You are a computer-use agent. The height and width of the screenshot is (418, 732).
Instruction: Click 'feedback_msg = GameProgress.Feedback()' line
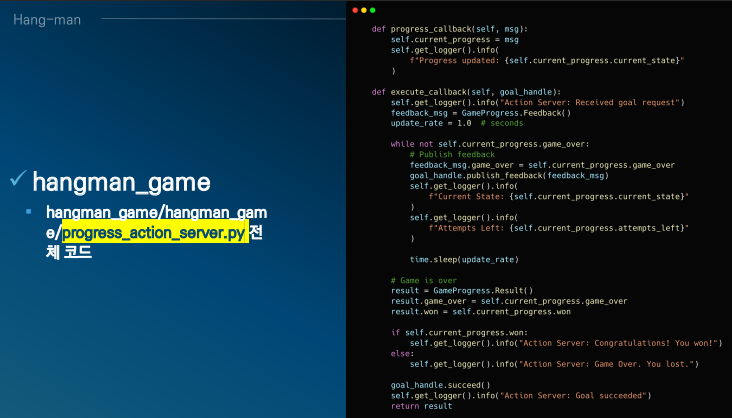tap(481, 113)
